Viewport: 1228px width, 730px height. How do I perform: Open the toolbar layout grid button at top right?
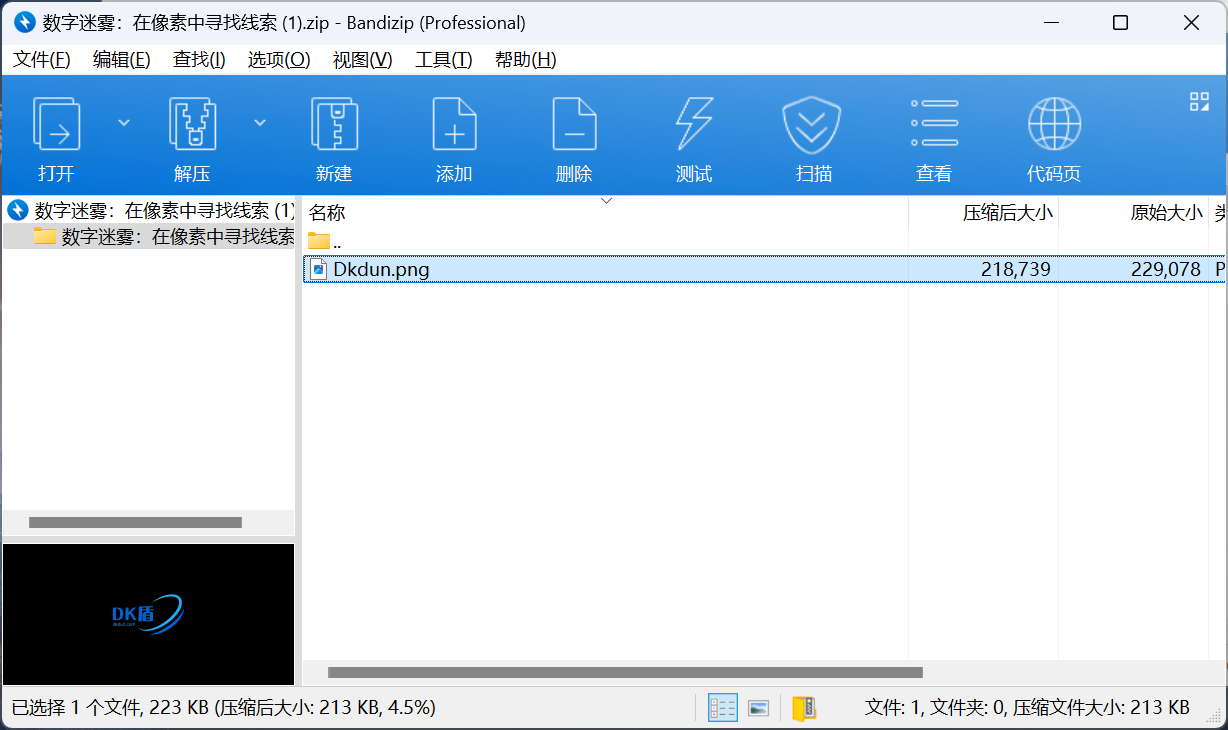(x=1199, y=101)
